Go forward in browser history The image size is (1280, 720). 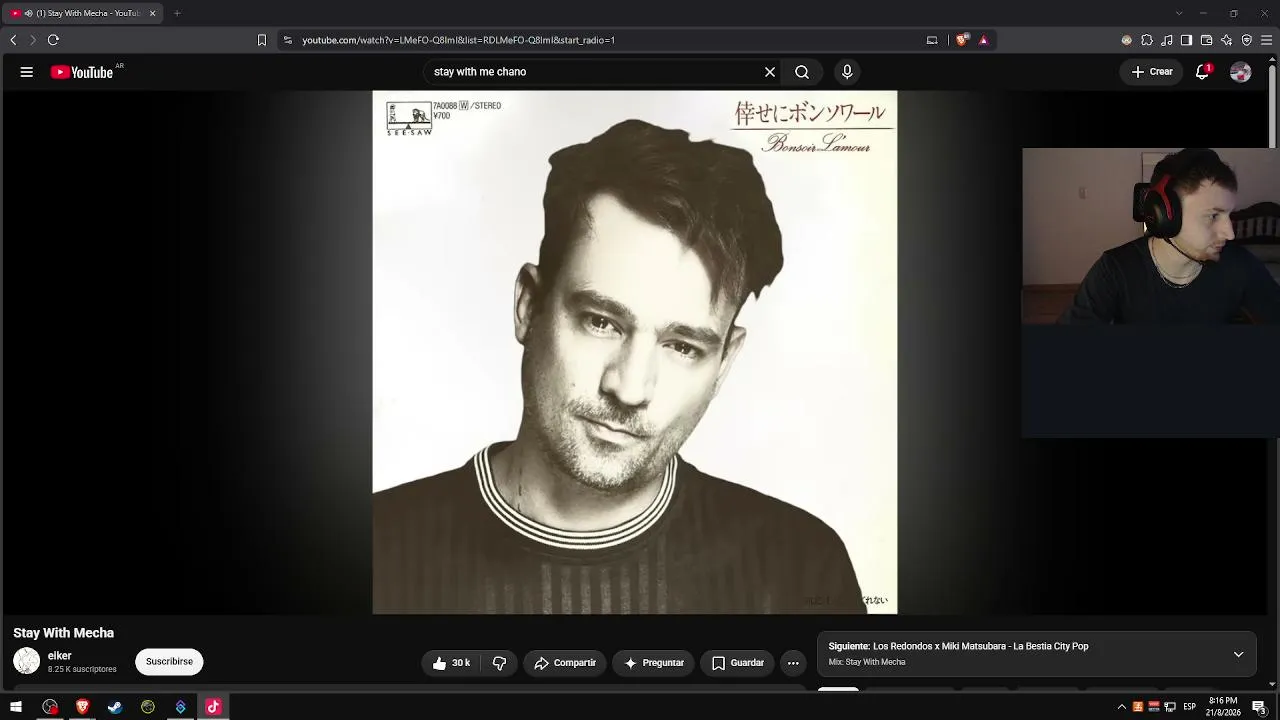[33, 40]
